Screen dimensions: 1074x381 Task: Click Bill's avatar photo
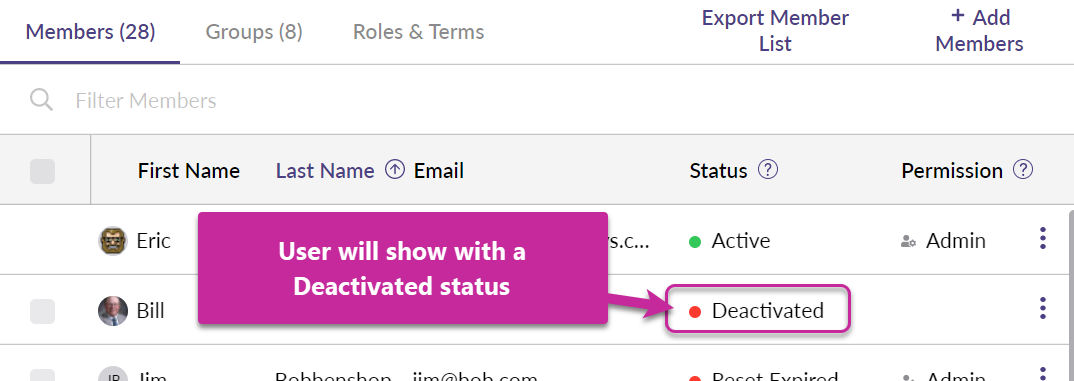coord(113,311)
